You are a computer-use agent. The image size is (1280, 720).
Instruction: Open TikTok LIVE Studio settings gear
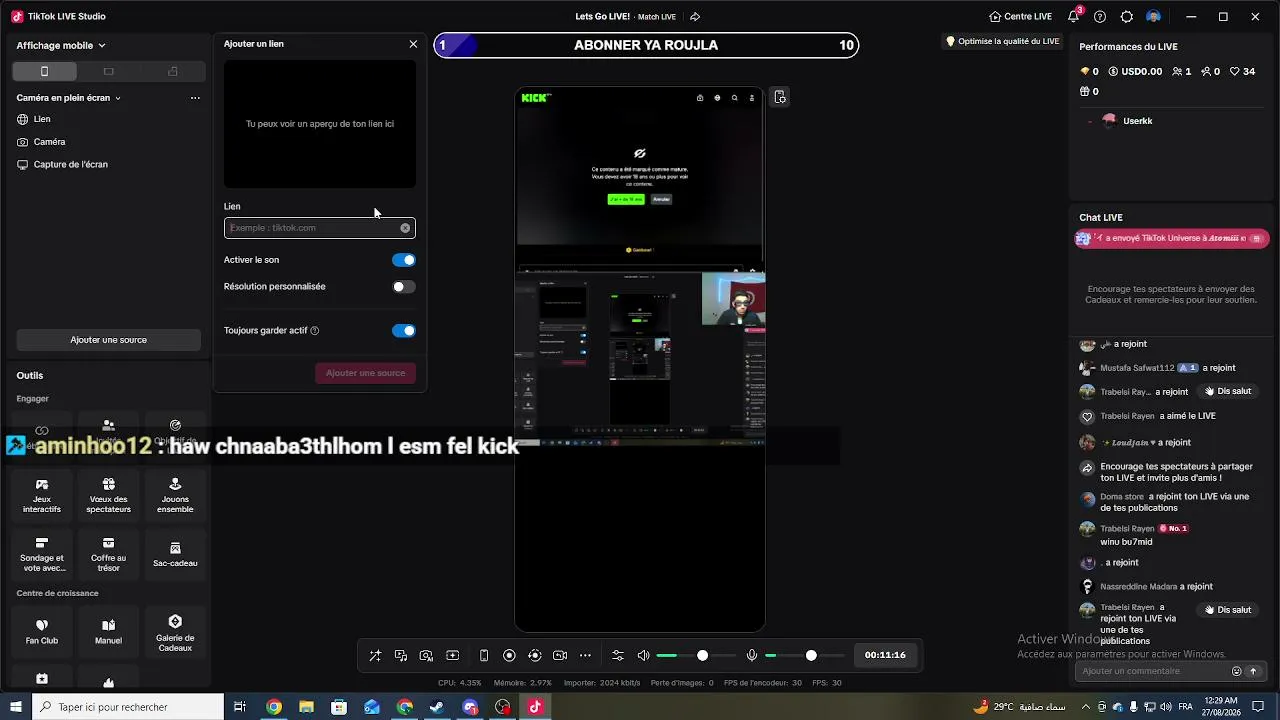(1127, 17)
